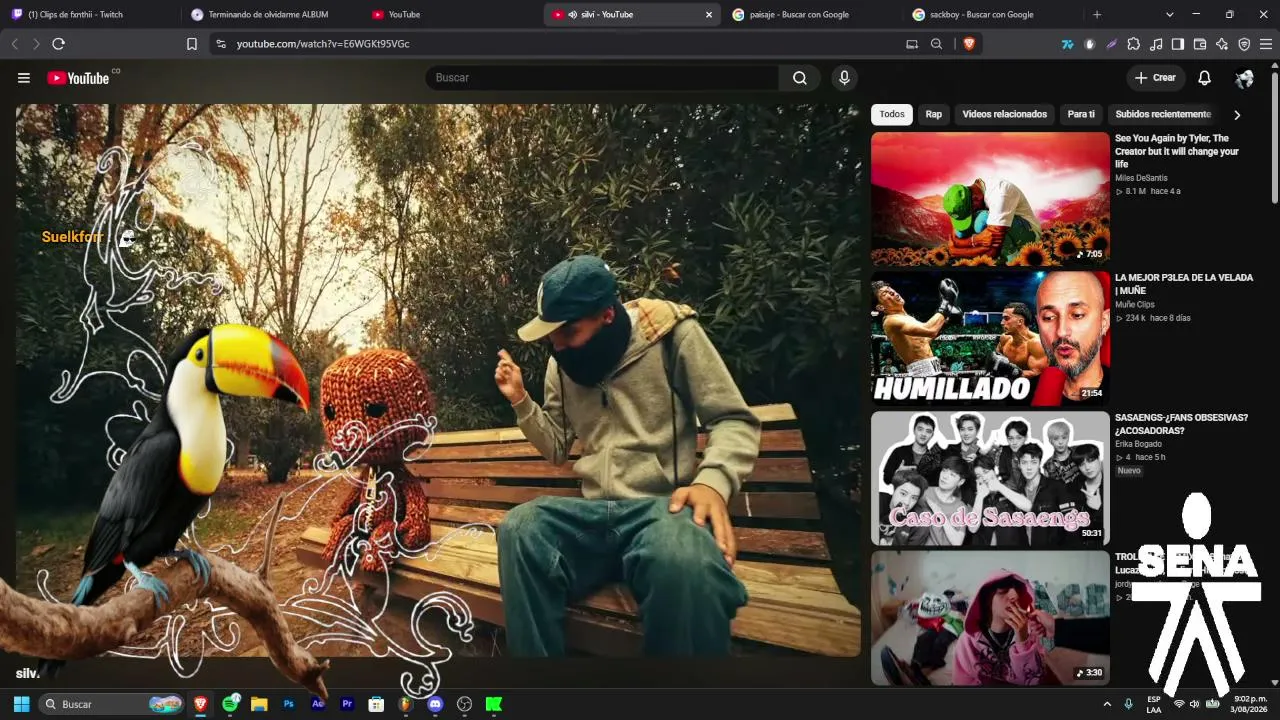1280x720 pixels.
Task: Open Erika Bogado channel link
Action: coord(1138,444)
